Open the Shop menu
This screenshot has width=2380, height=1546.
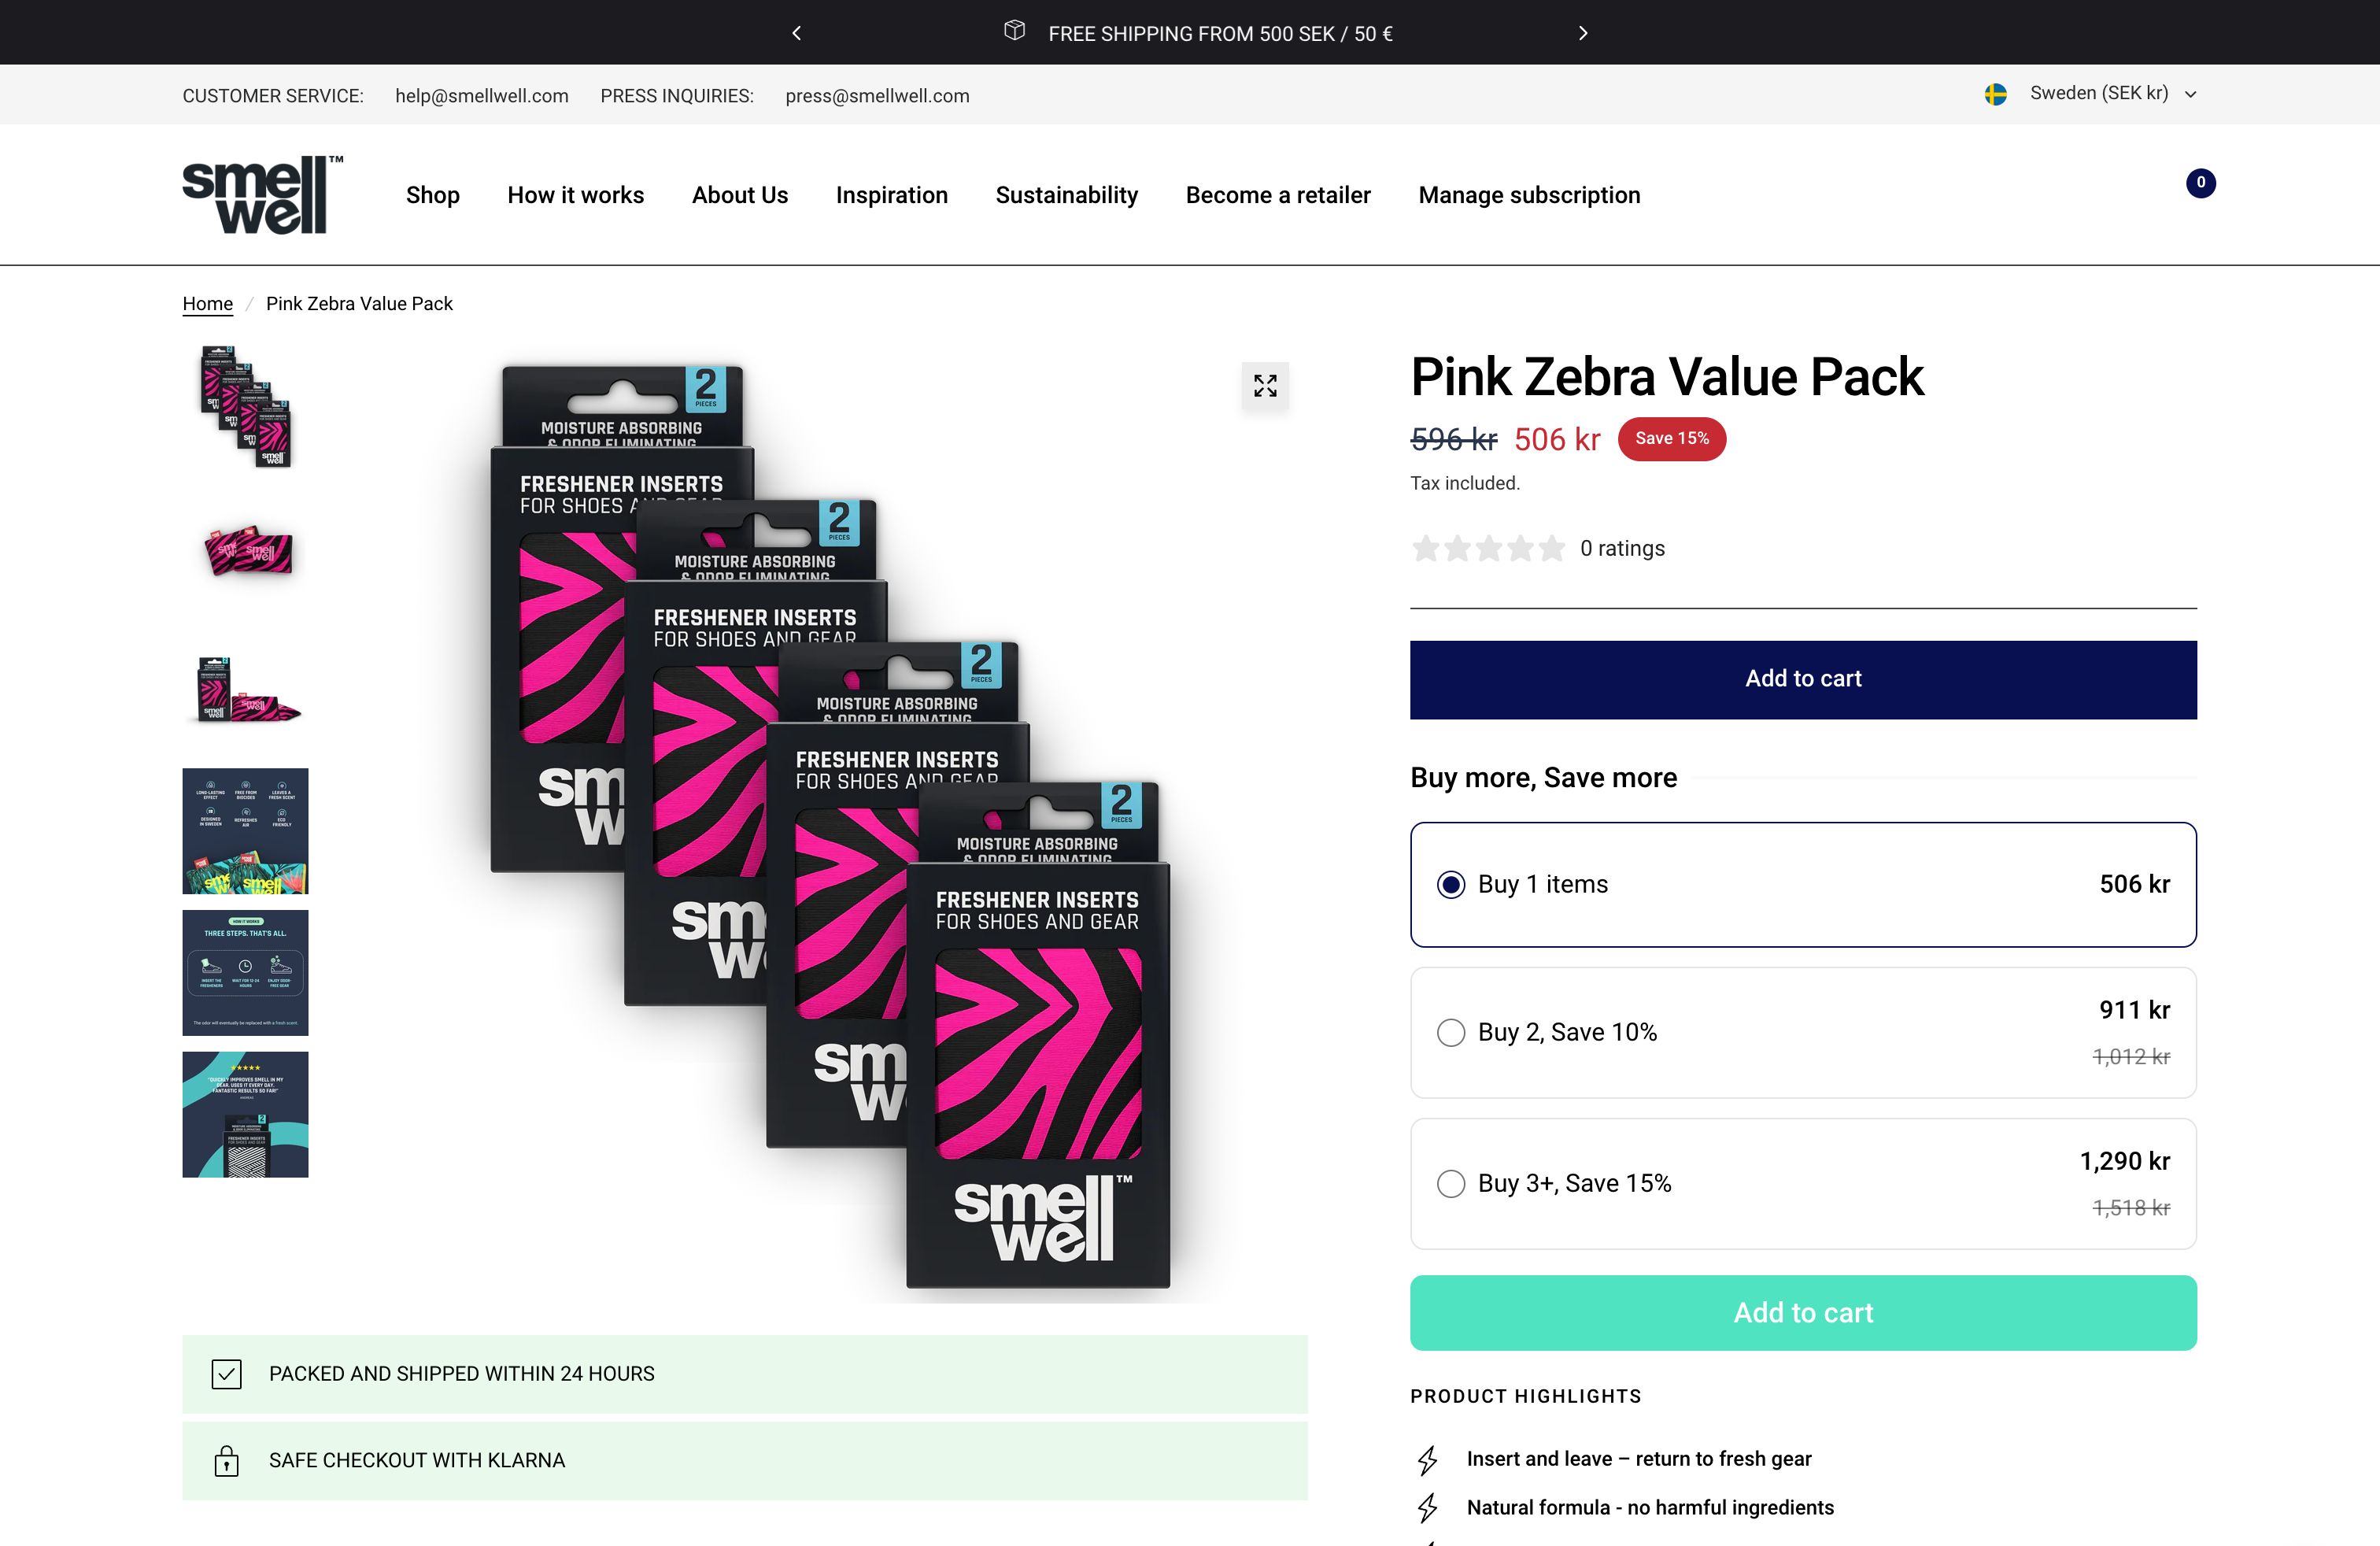click(x=432, y=195)
